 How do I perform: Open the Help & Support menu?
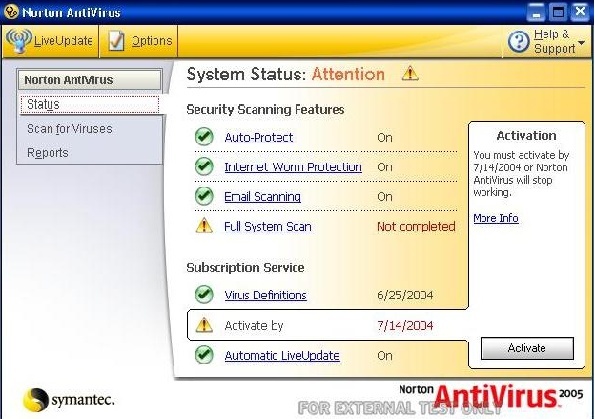546,41
